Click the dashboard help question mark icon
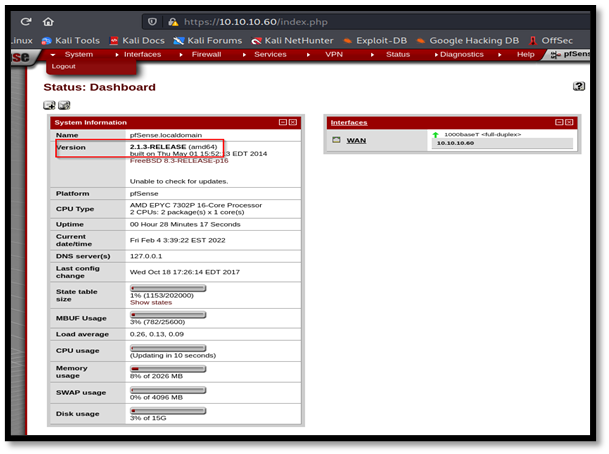 pos(579,86)
